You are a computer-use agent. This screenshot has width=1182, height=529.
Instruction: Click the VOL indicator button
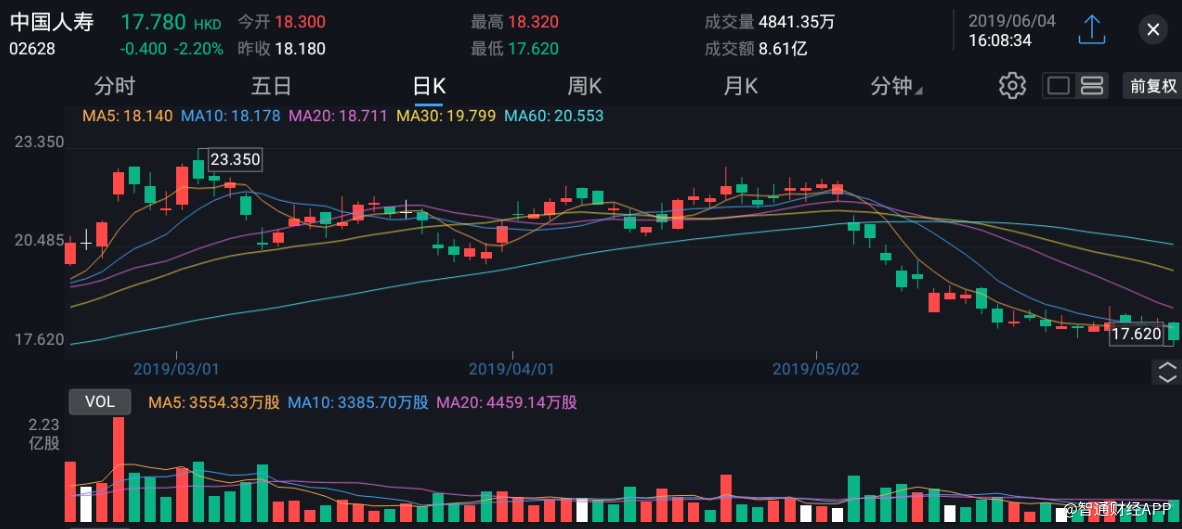(100, 402)
